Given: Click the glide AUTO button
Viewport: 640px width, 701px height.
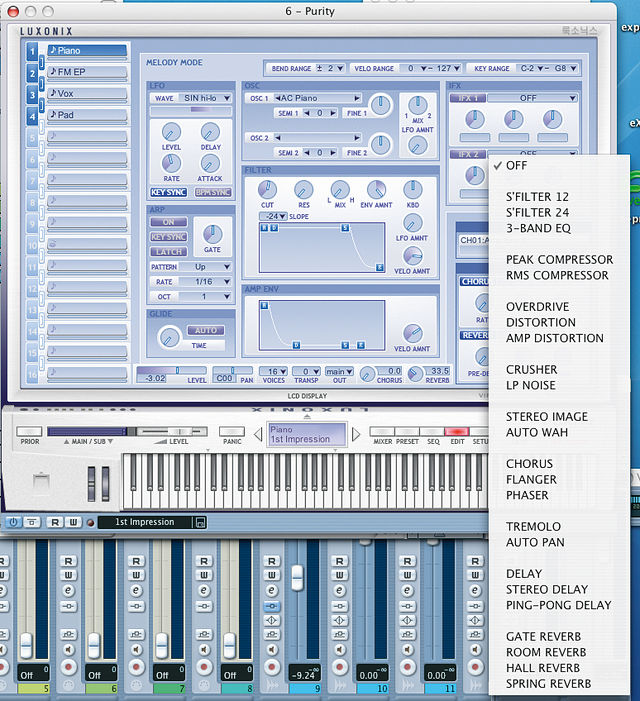Looking at the screenshot, I should [206, 330].
